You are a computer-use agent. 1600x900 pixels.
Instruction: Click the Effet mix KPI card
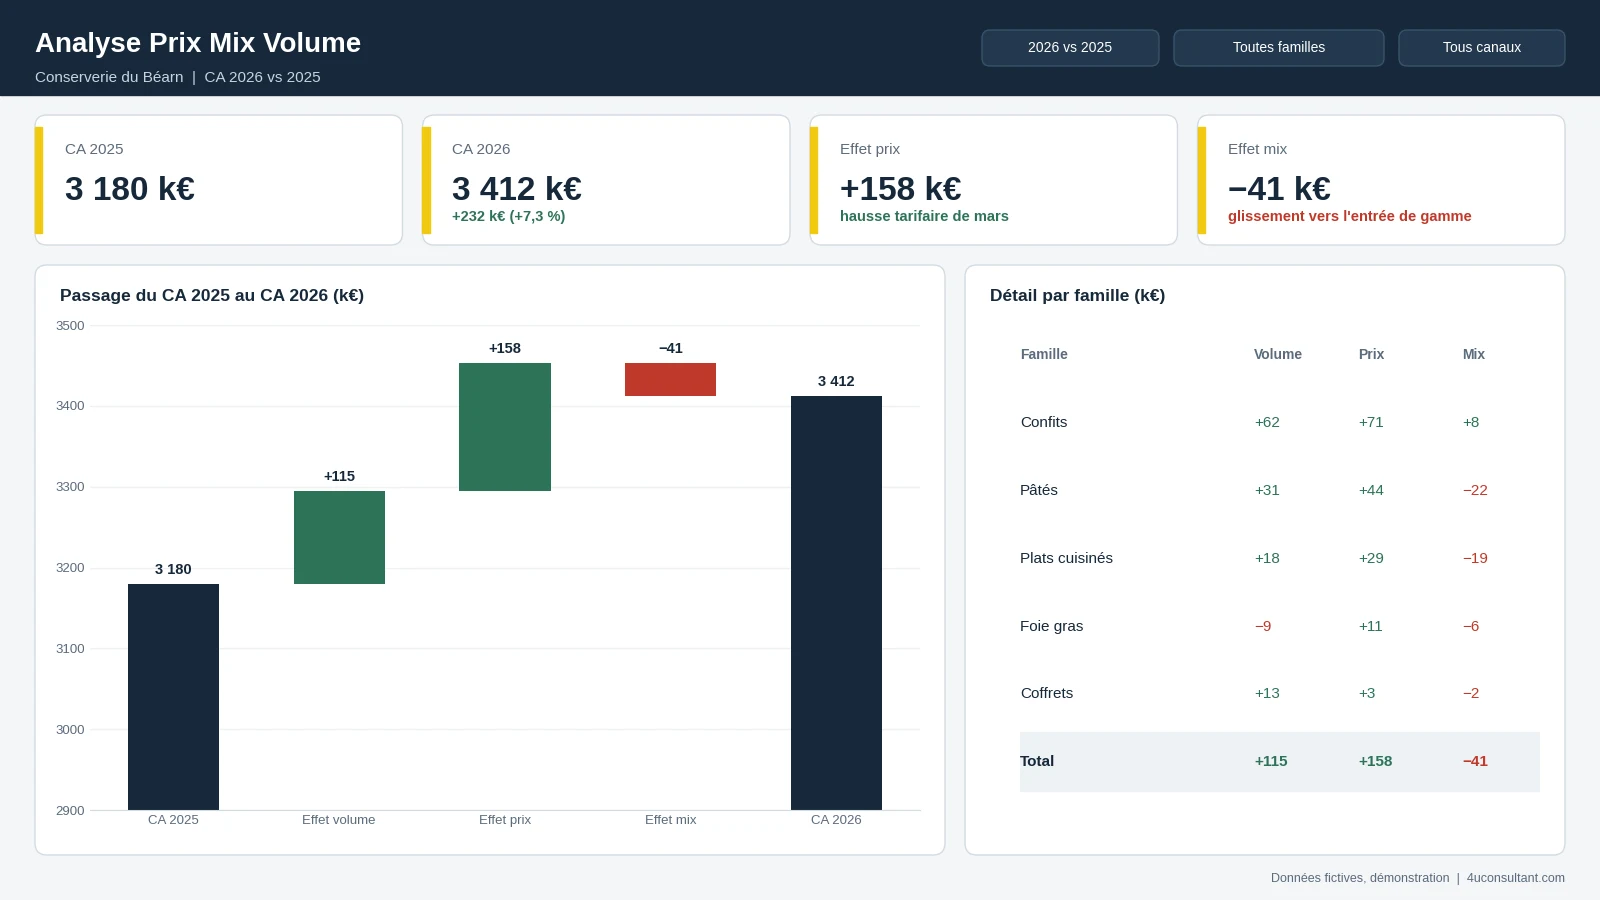pyautogui.click(x=1381, y=180)
